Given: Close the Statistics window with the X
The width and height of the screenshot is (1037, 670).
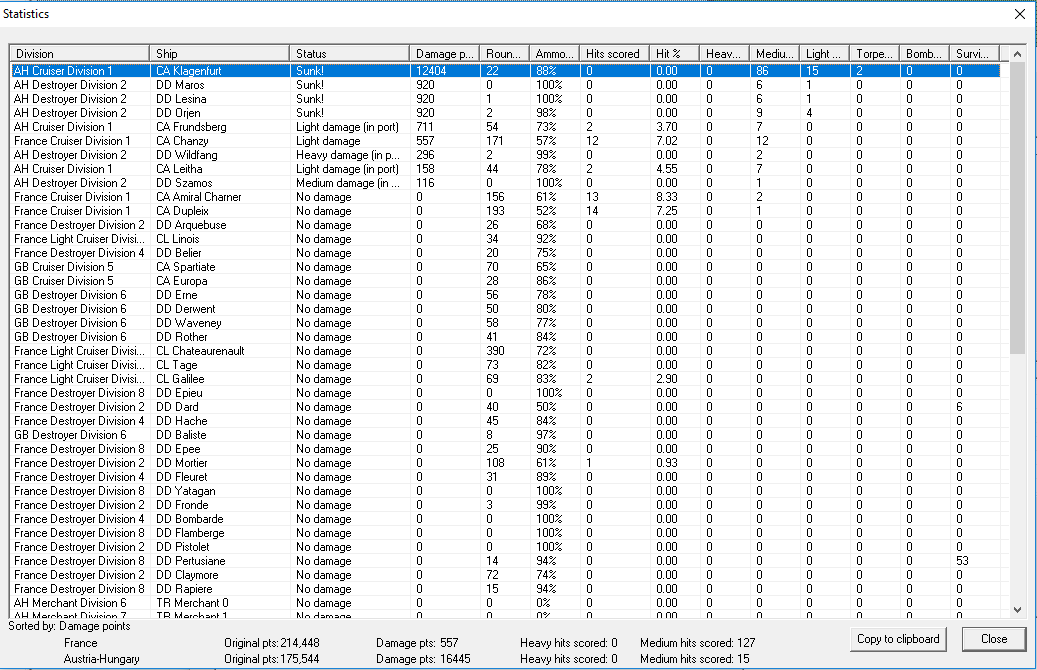Looking at the screenshot, I should tap(1019, 14).
